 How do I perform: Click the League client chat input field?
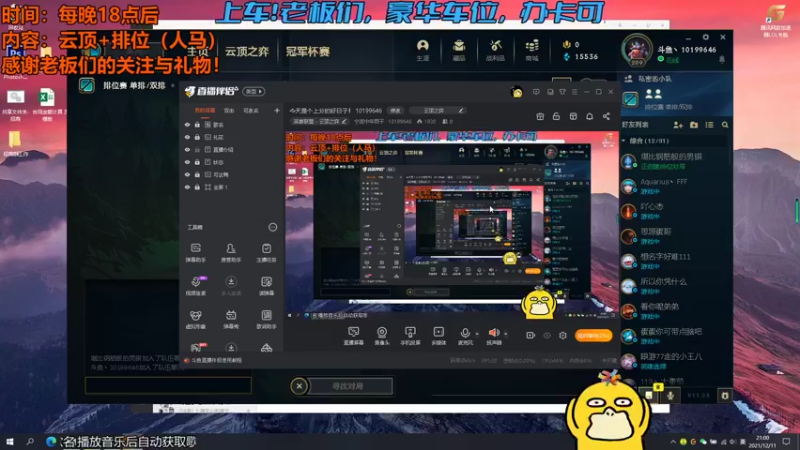pyautogui.click(x=168, y=385)
